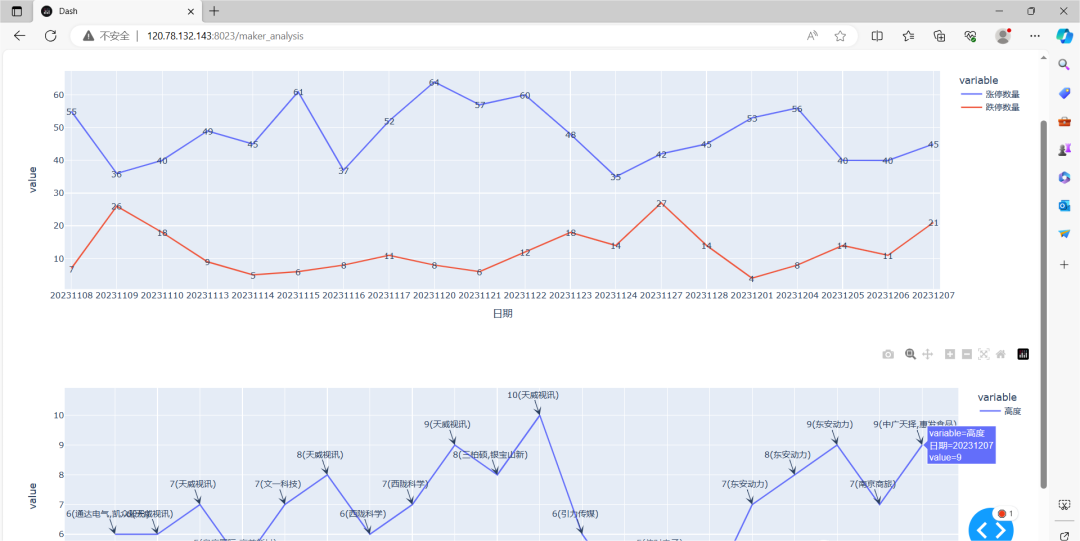1080x541 pixels.
Task: Open Edge sidebar Search
Action: click(x=1064, y=63)
